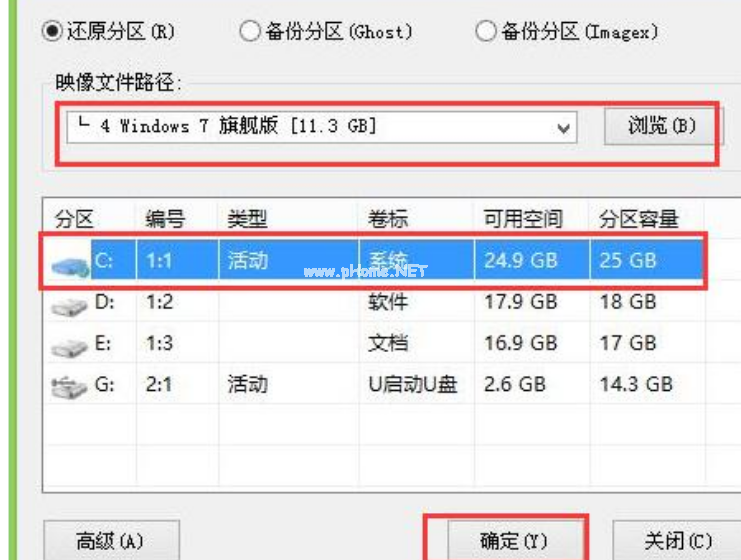Open 高级 (A) advanced options

click(111, 541)
